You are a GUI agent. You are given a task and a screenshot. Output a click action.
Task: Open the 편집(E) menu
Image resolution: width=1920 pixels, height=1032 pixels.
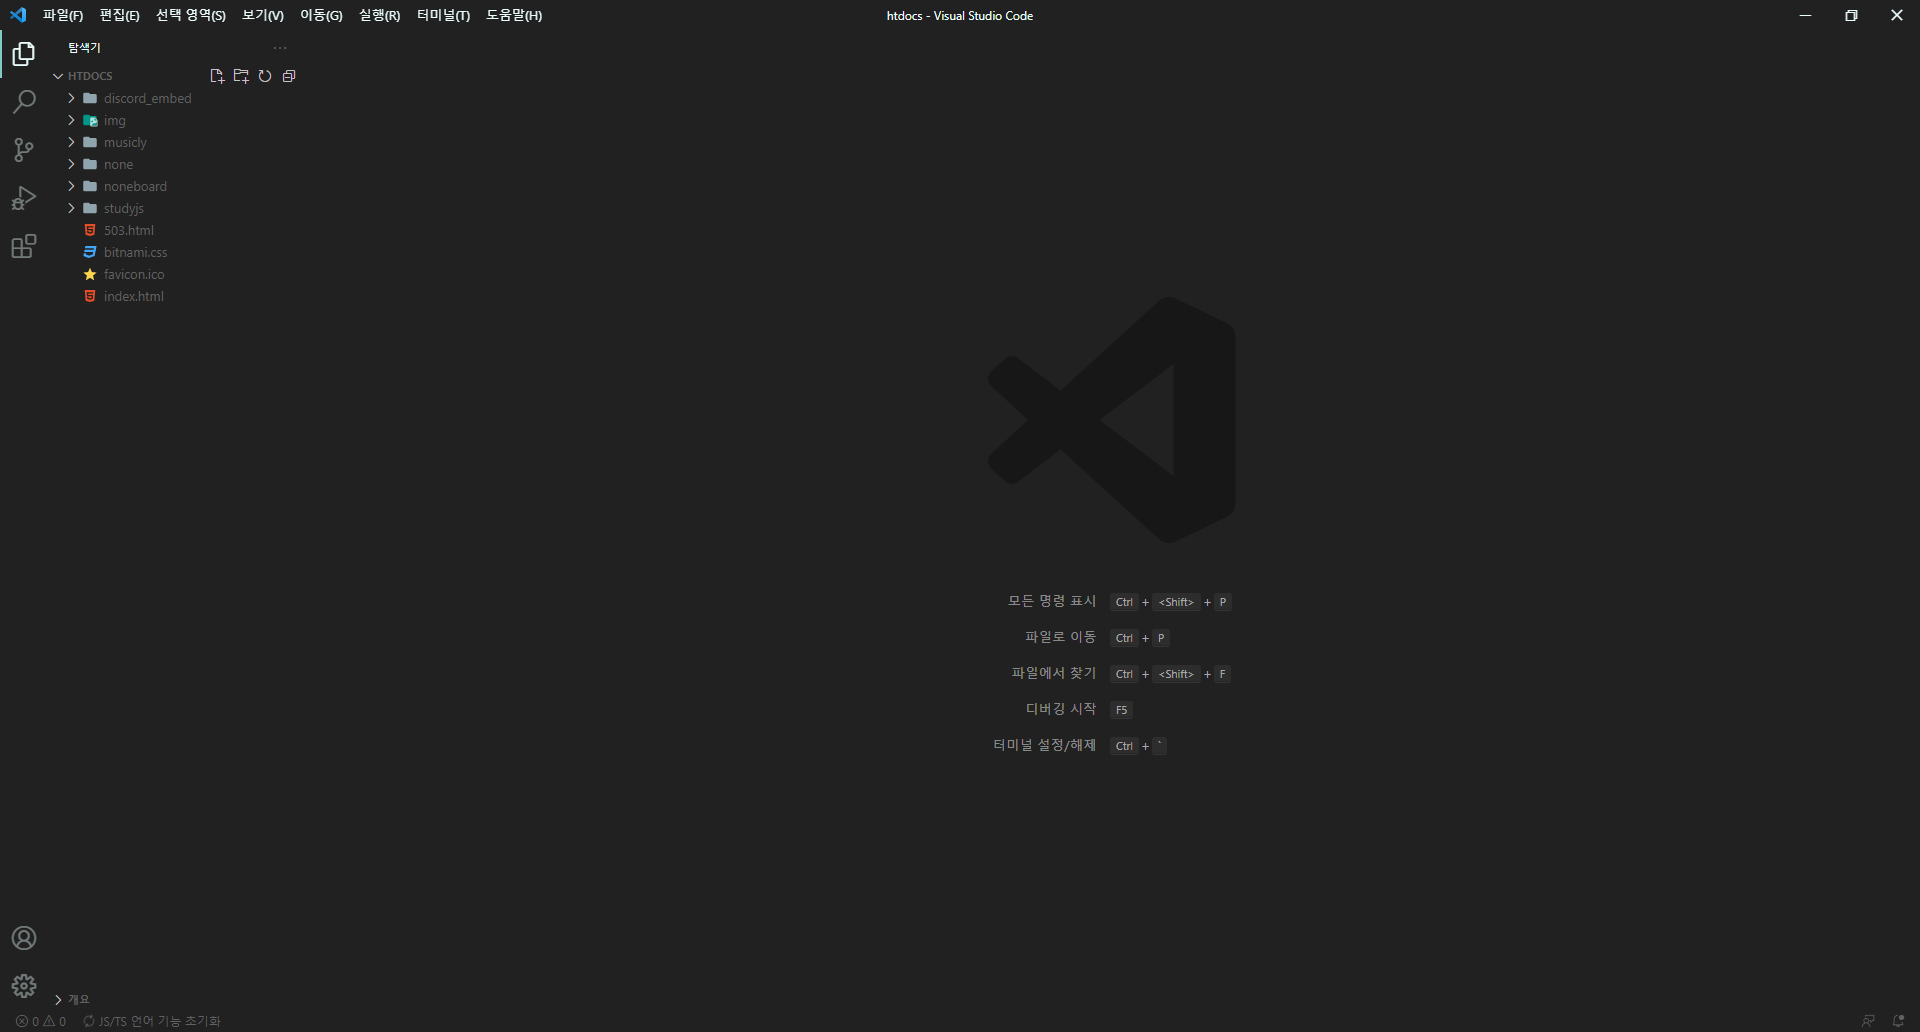[x=119, y=15]
